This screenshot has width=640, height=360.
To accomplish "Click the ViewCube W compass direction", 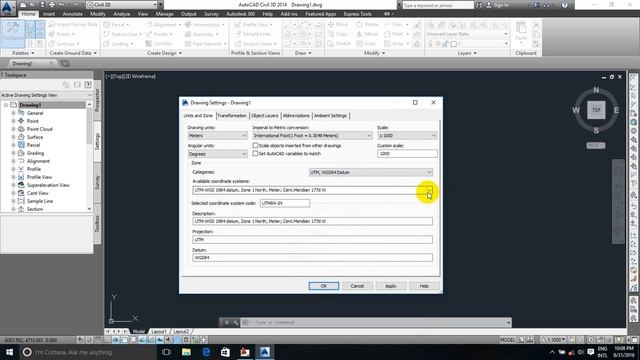I will click(576, 110).
